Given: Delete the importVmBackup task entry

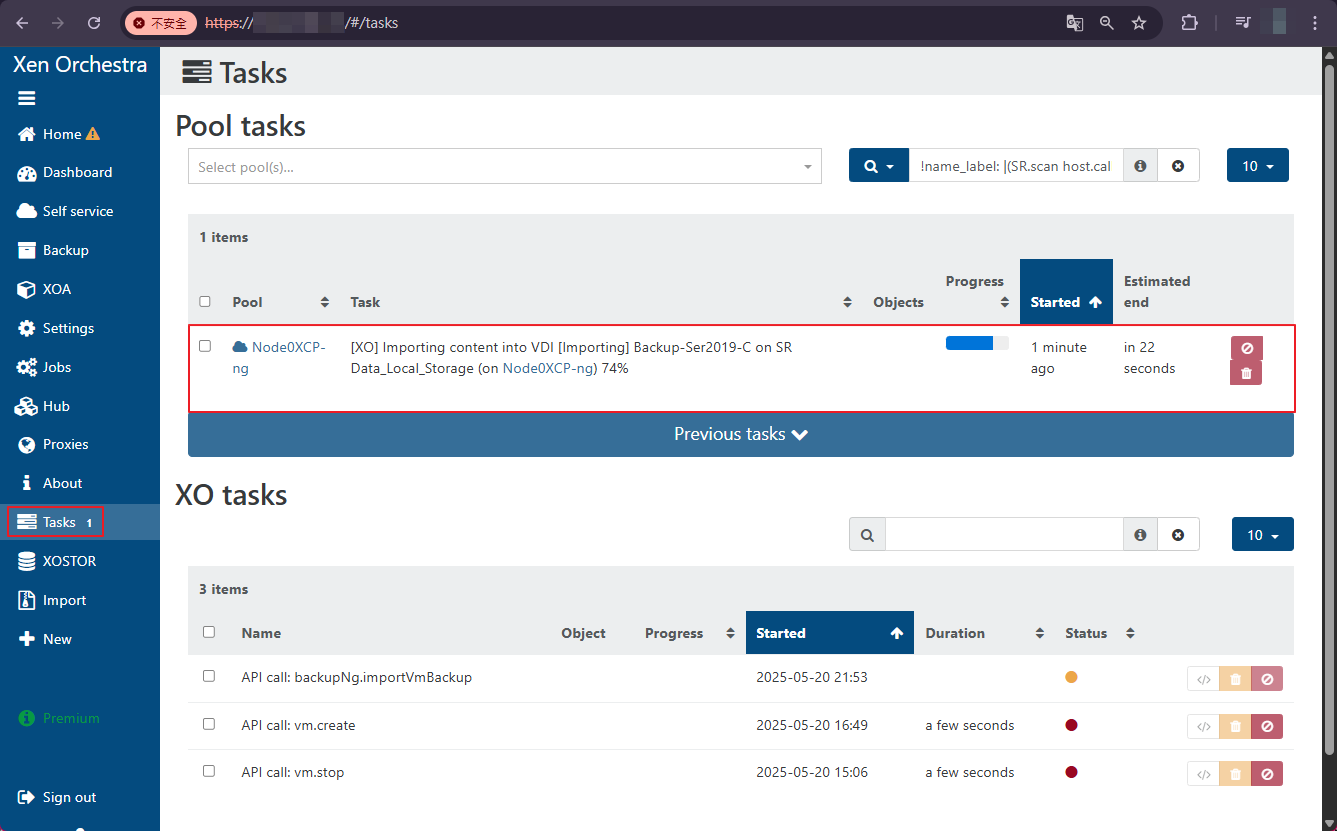Looking at the screenshot, I should [1235, 679].
